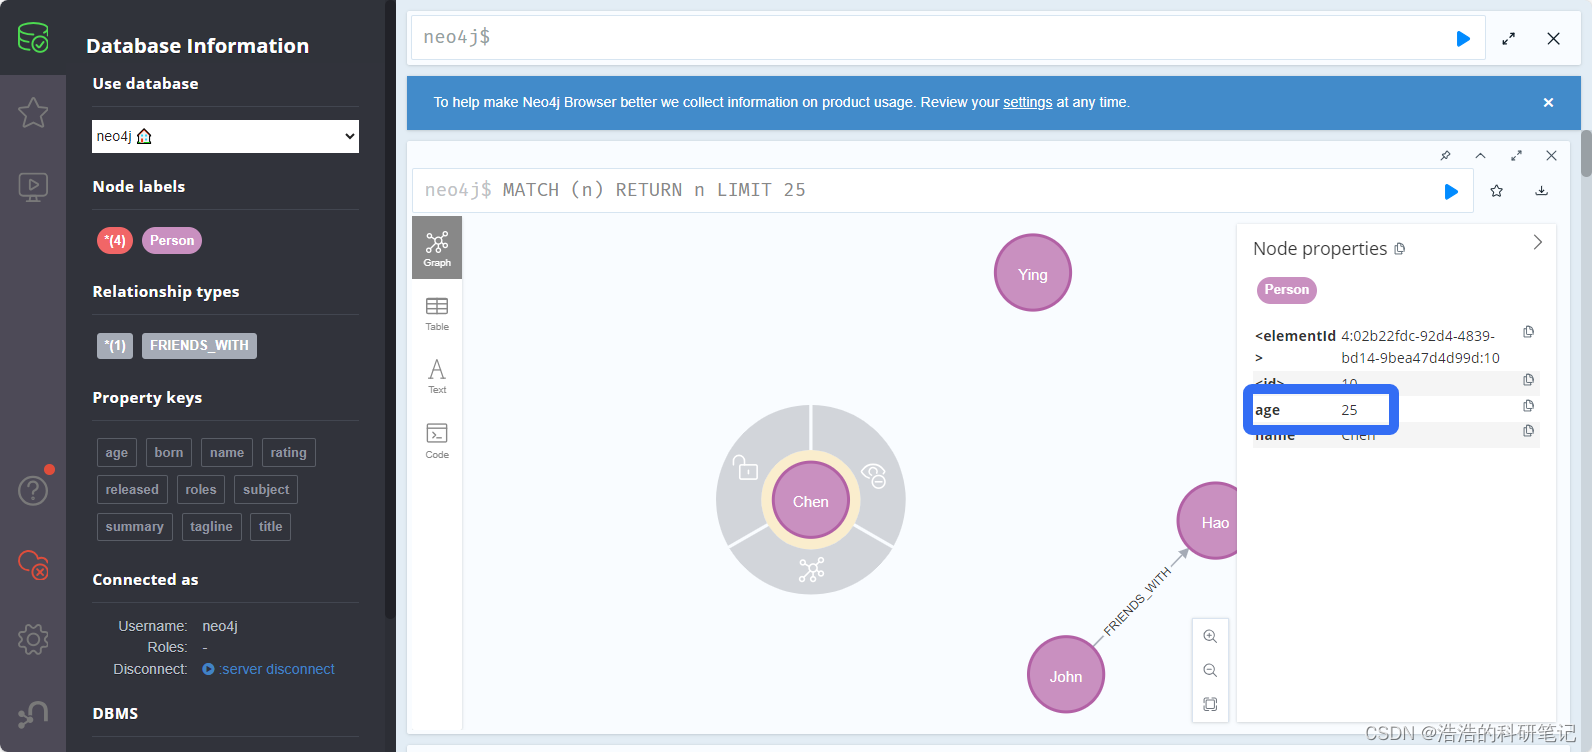Dismiss Chen node via eye ring segment
This screenshot has height=752, width=1592.
pos(874,476)
